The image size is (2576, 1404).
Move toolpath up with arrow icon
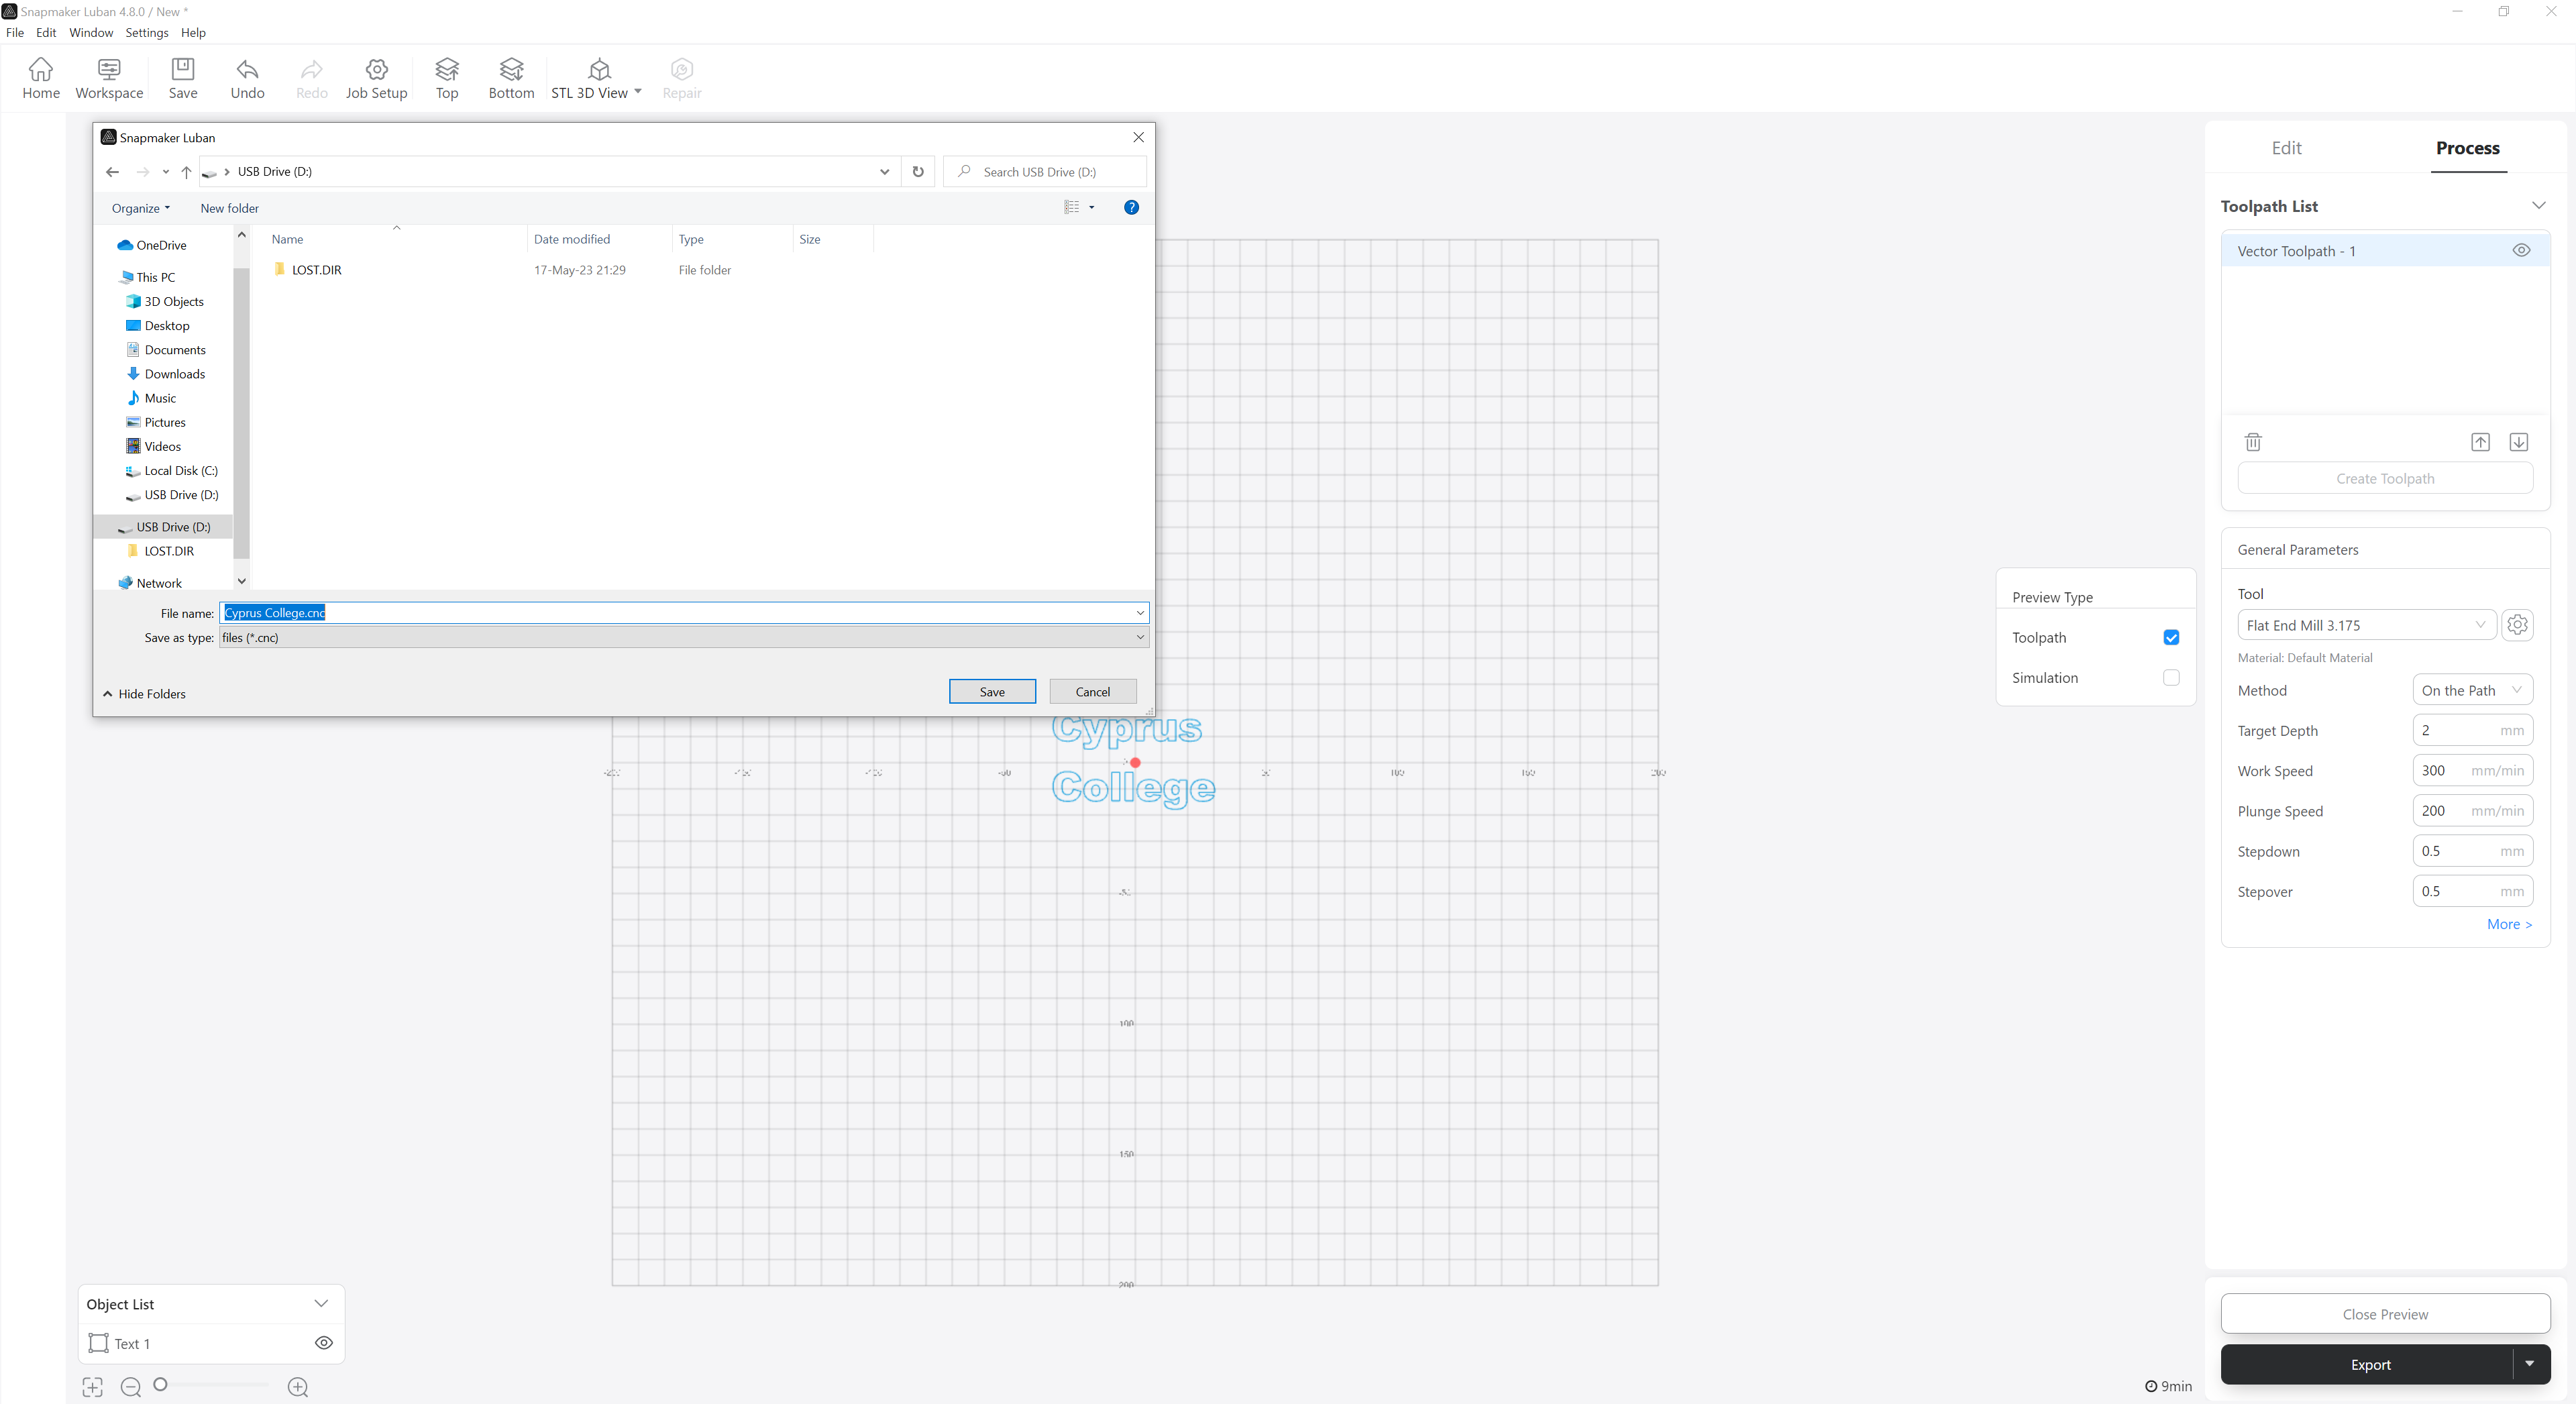[2480, 442]
